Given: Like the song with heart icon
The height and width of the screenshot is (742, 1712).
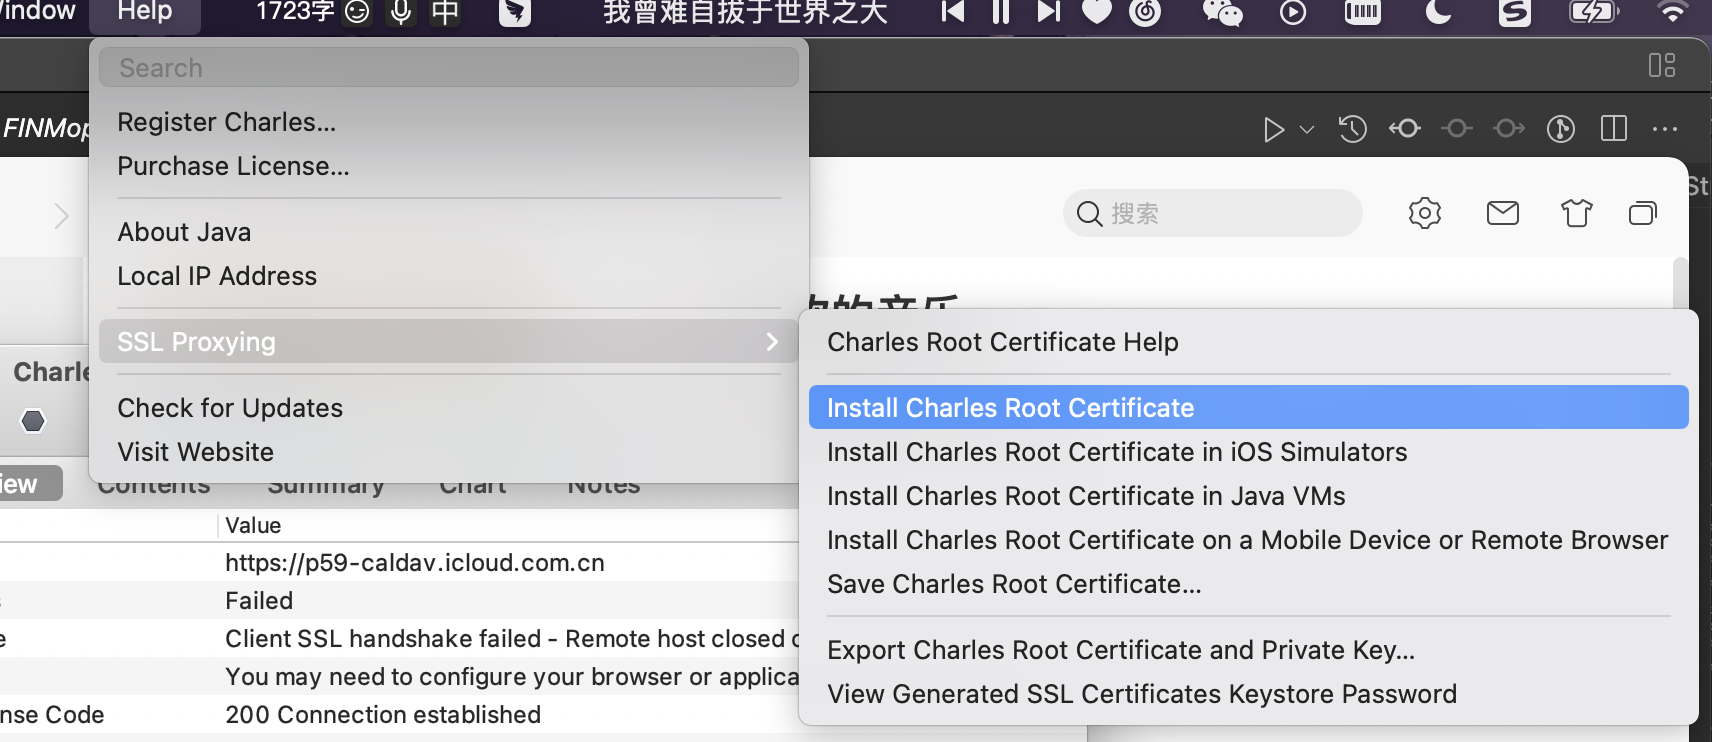Looking at the screenshot, I should [x=1097, y=12].
